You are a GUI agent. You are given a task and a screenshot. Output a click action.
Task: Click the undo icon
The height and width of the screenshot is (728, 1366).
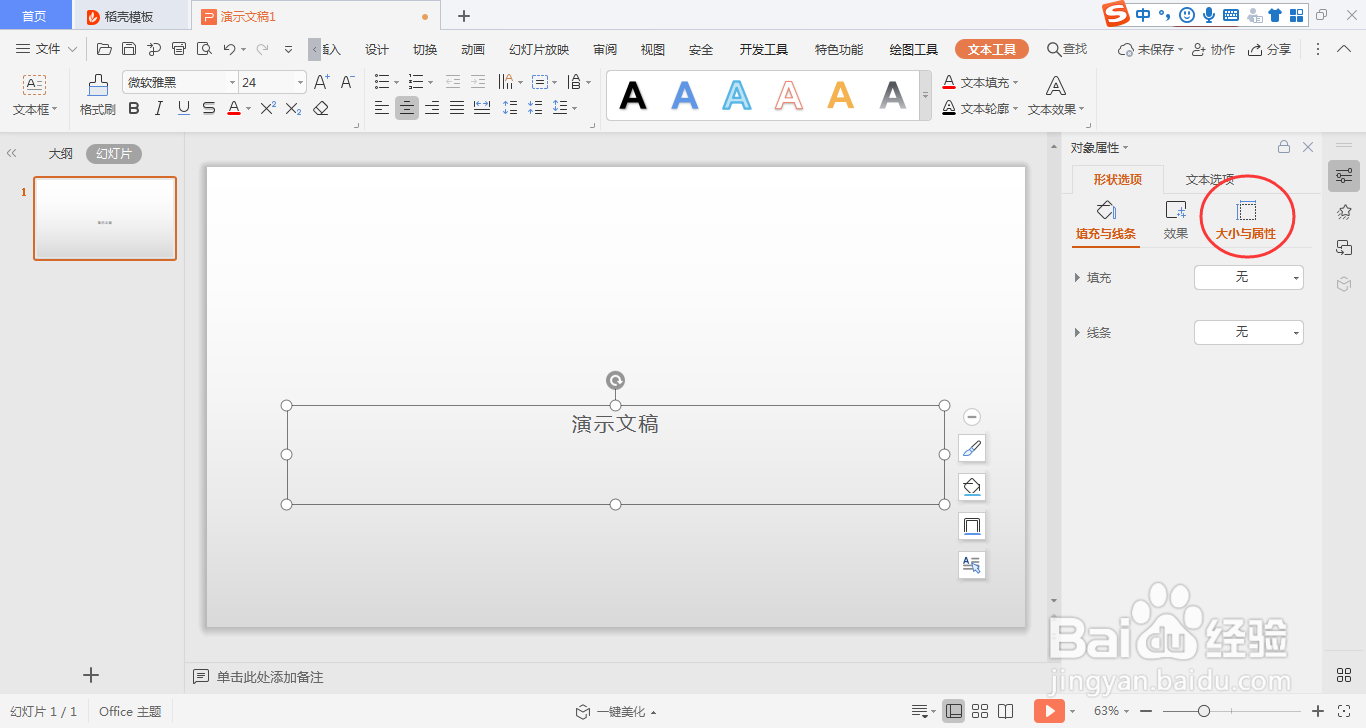pyautogui.click(x=230, y=49)
